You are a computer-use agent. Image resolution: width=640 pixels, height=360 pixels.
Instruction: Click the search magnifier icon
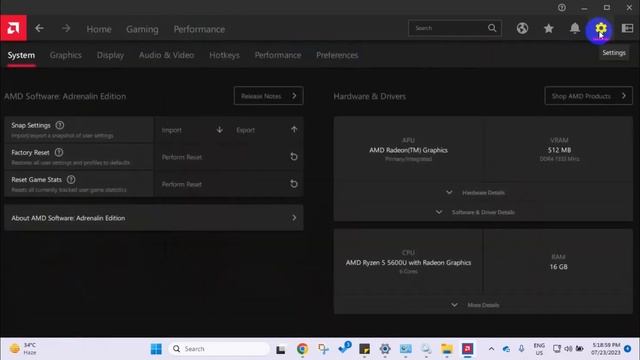tap(492, 28)
